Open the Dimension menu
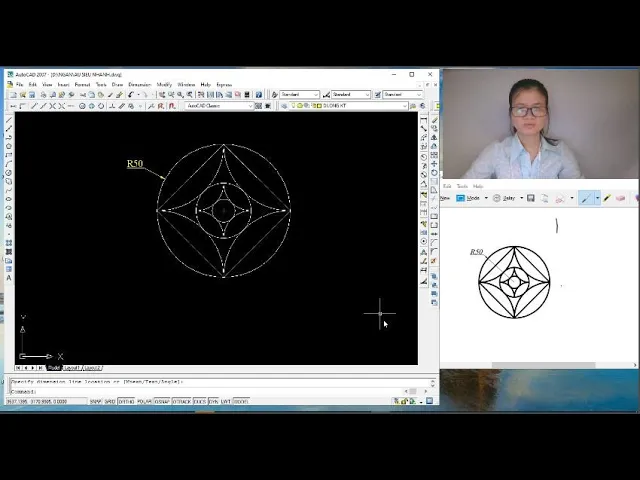 tap(139, 85)
